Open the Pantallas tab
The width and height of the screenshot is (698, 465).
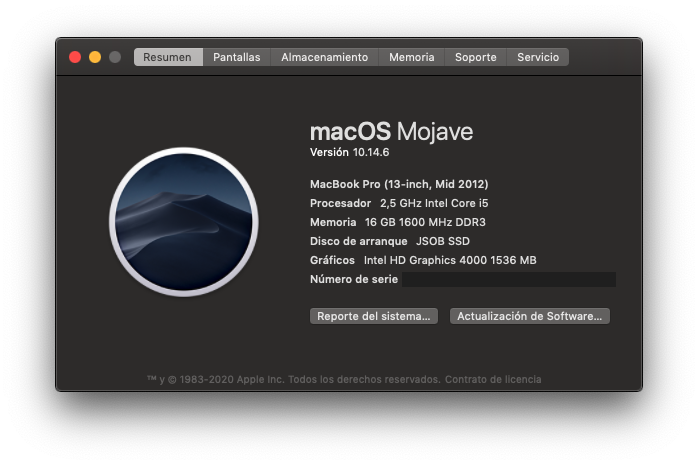(x=237, y=57)
